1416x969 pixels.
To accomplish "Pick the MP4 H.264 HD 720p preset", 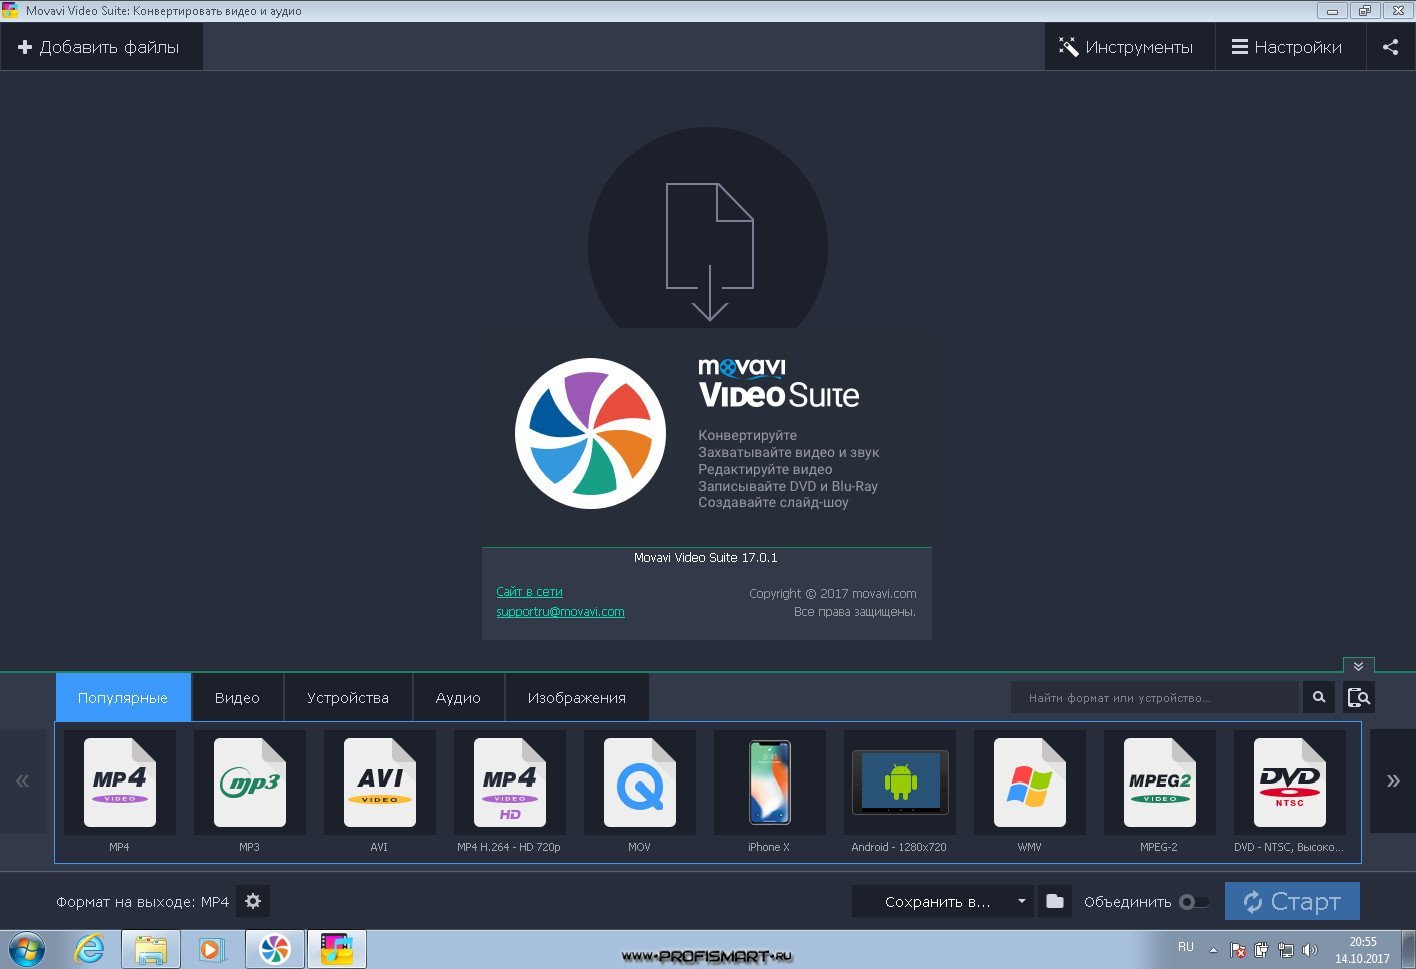I will point(510,783).
